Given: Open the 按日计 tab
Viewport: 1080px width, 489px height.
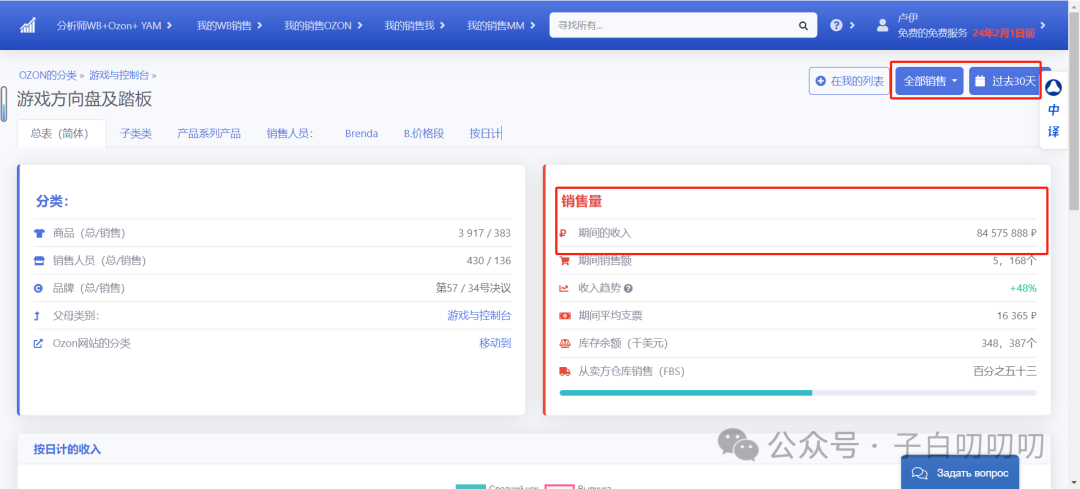Looking at the screenshot, I should click(486, 134).
